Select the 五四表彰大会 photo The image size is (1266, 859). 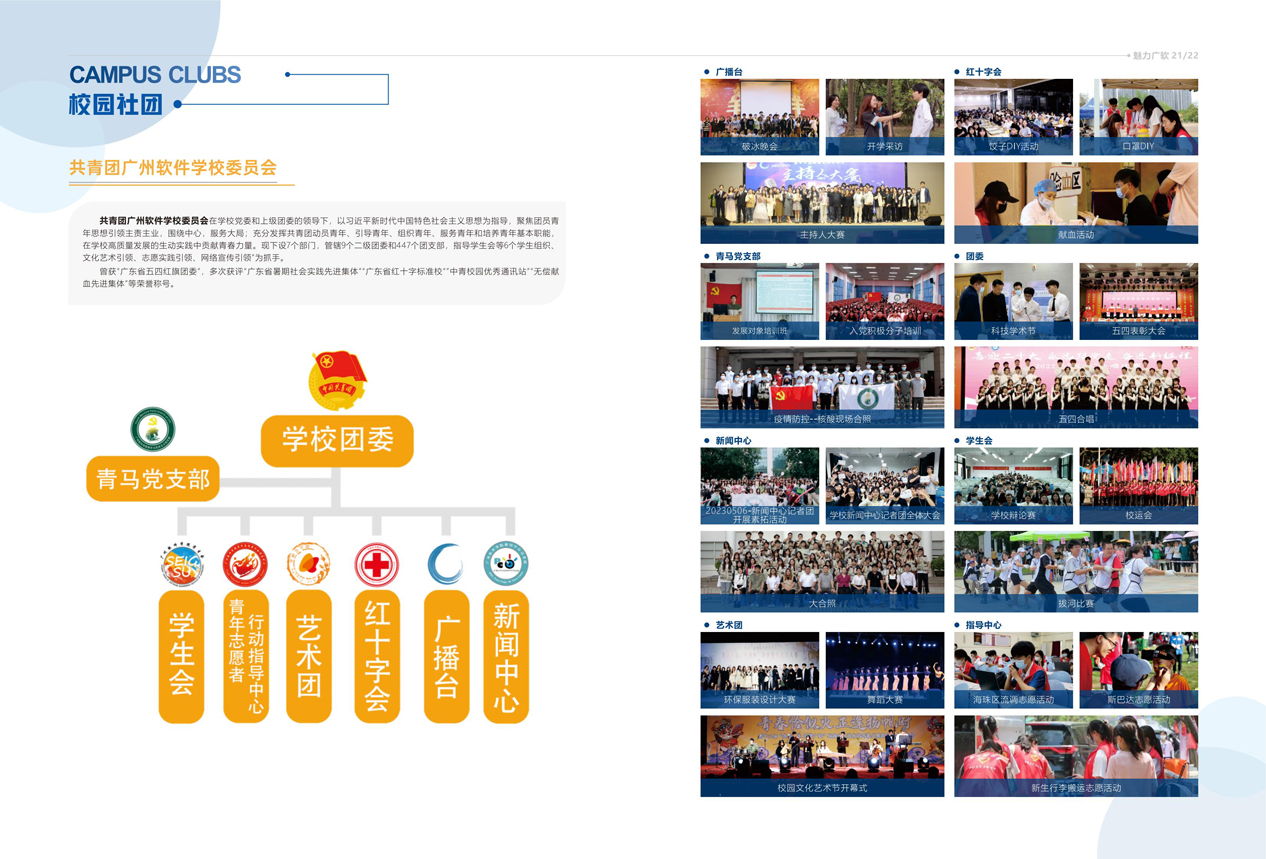1139,301
